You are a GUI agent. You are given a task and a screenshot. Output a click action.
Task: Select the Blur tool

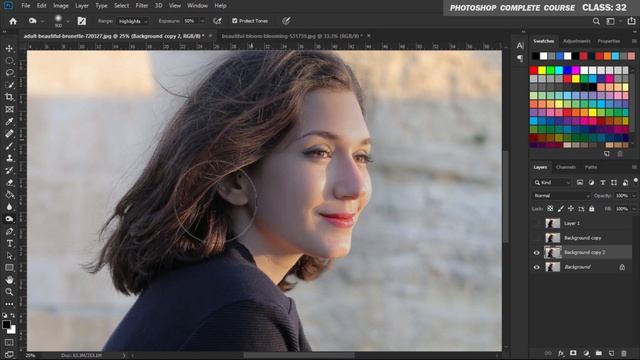coord(9,207)
